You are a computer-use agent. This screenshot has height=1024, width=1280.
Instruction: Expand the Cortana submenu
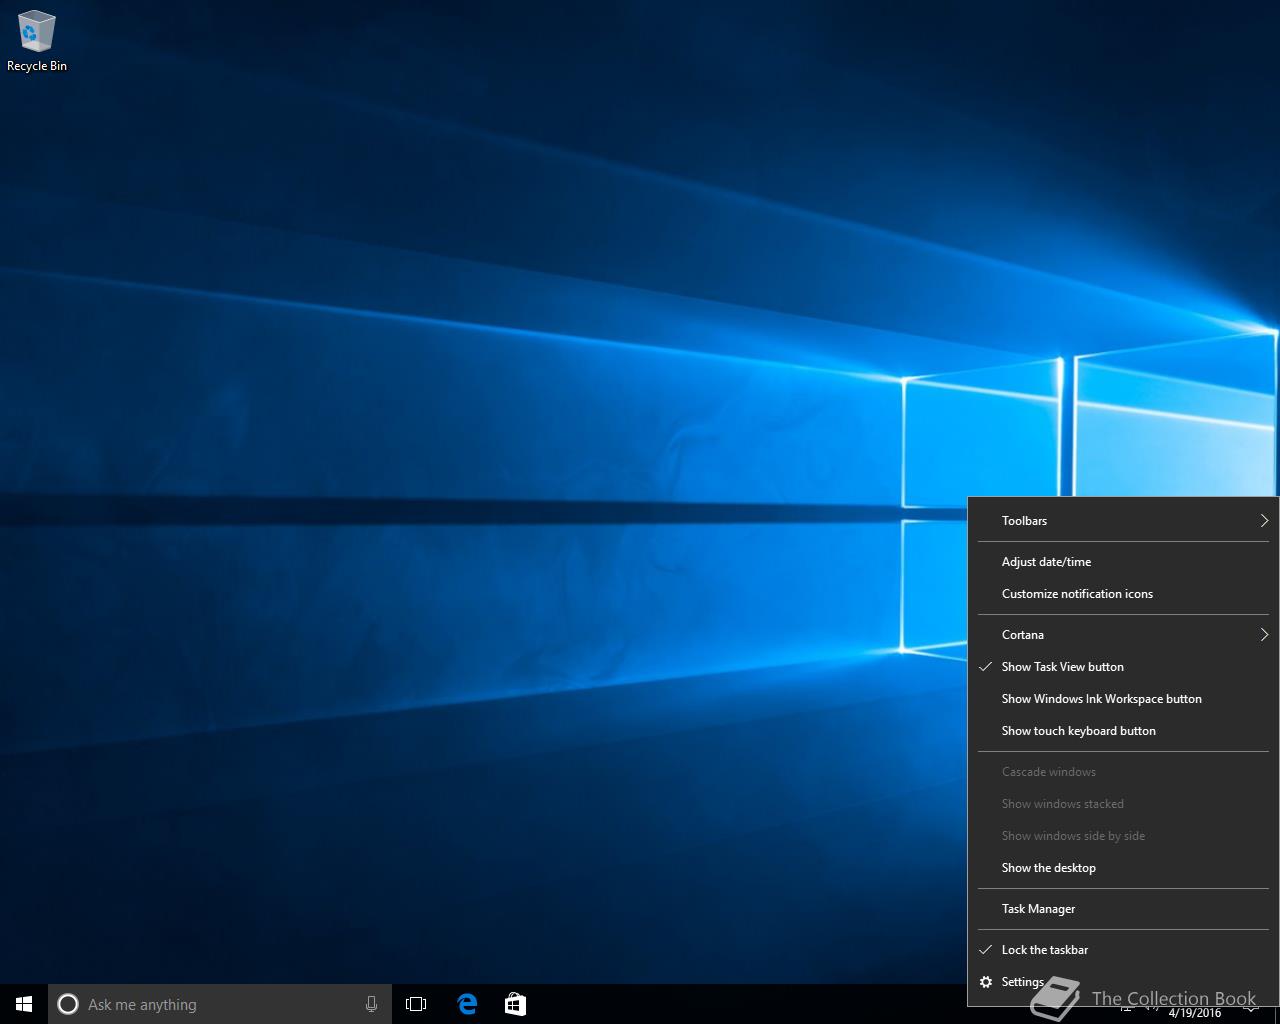click(x=1123, y=634)
